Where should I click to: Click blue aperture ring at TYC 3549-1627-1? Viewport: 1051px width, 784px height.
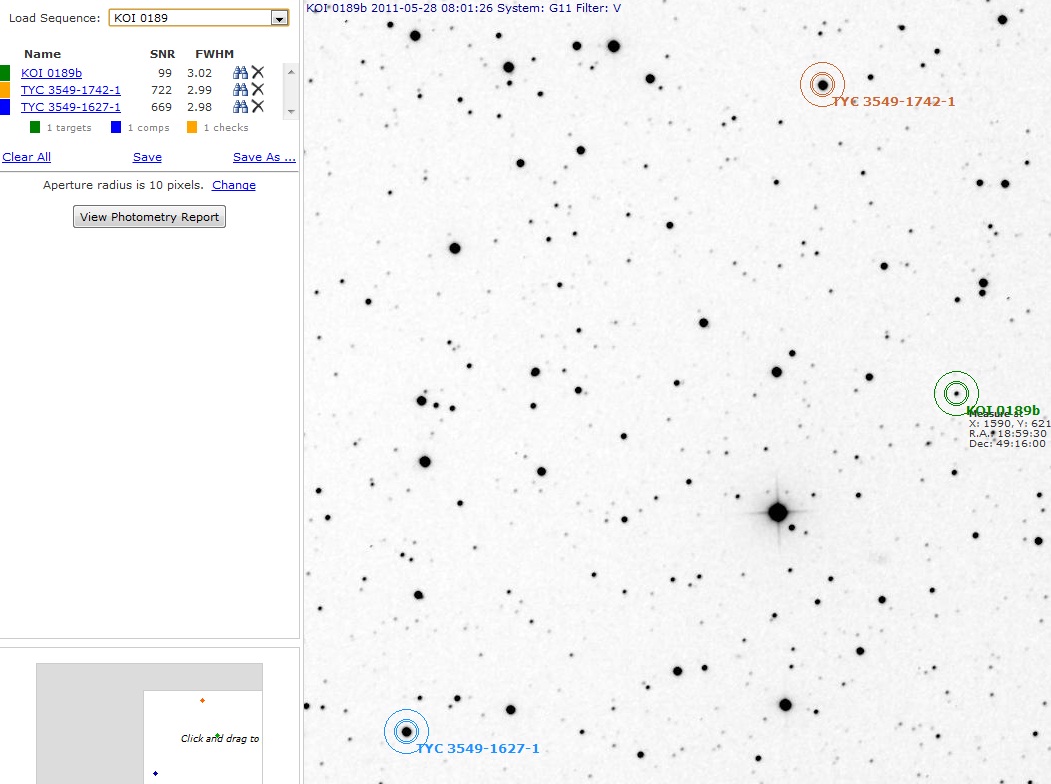[x=406, y=732]
